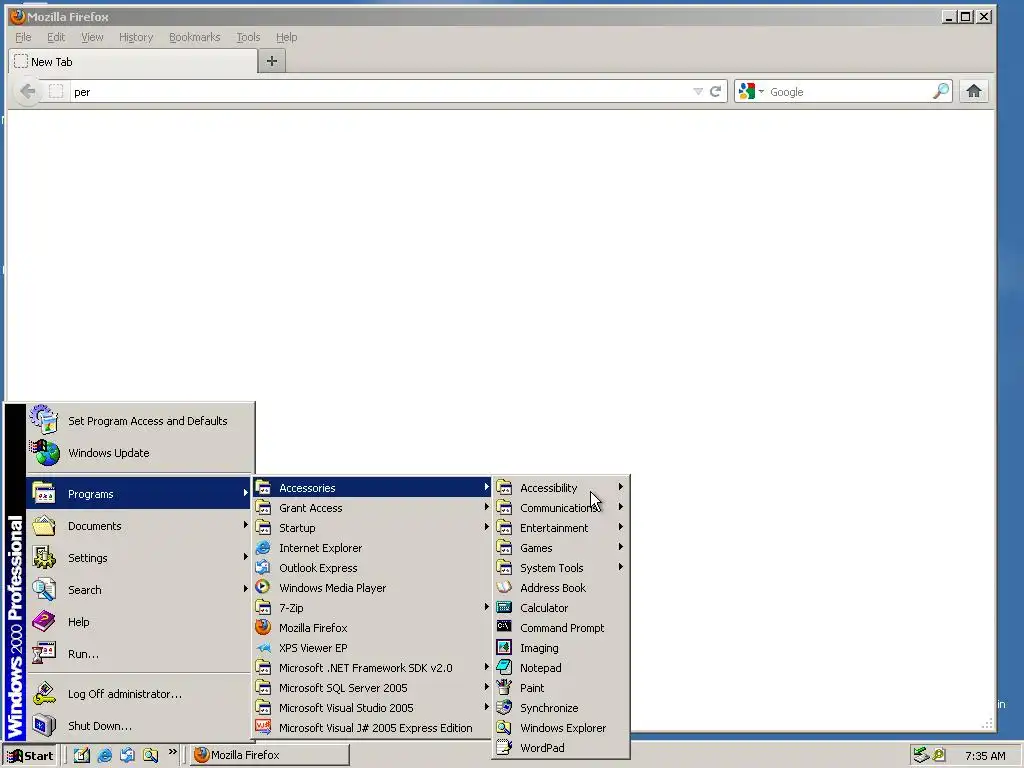This screenshot has width=1024, height=768.
Task: Open the Tools menu
Action: click(x=248, y=37)
